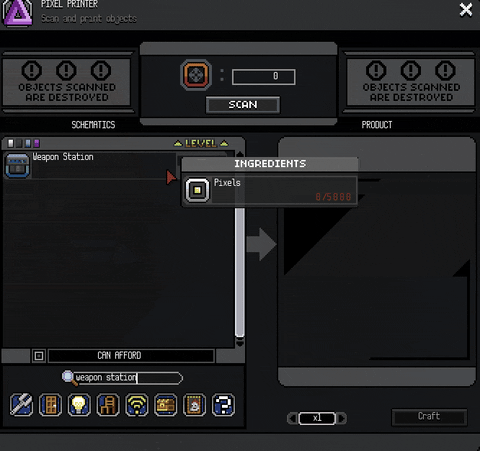Click the scan item slot
480x451 pixels.
click(196, 75)
